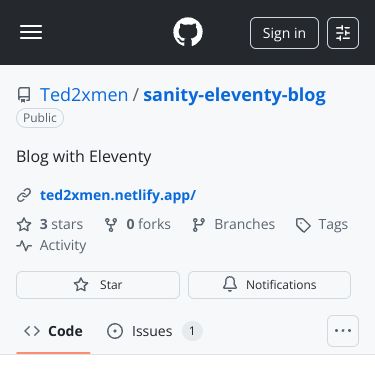Open the Notifications button
The image size is (375, 375).
[269, 285]
